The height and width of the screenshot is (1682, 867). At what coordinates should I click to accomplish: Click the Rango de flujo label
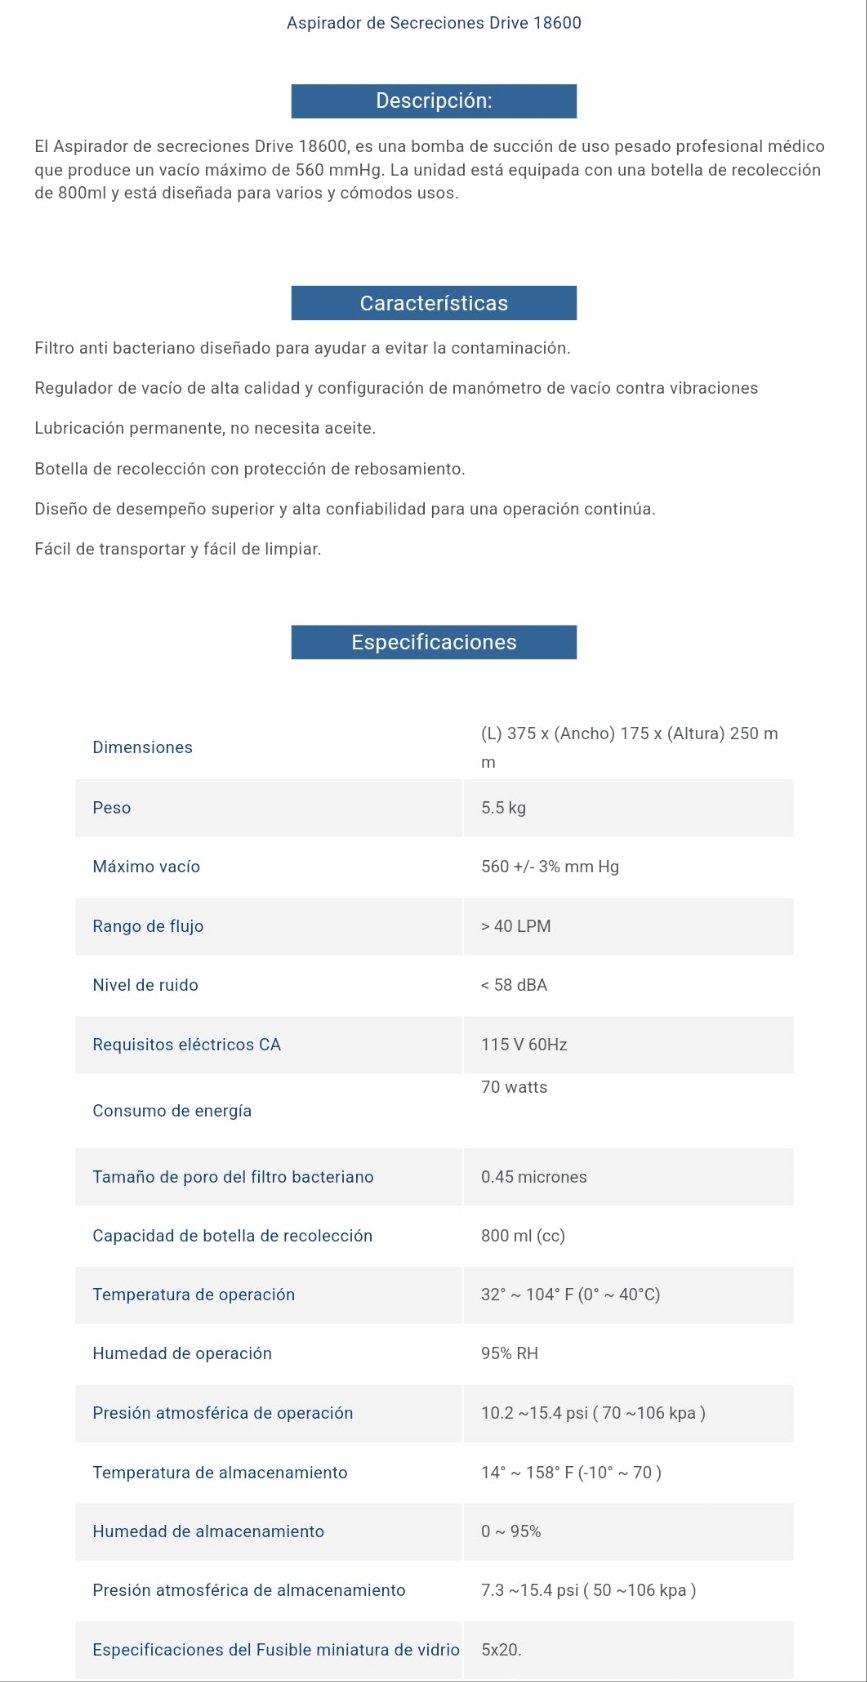pyautogui.click(x=148, y=926)
